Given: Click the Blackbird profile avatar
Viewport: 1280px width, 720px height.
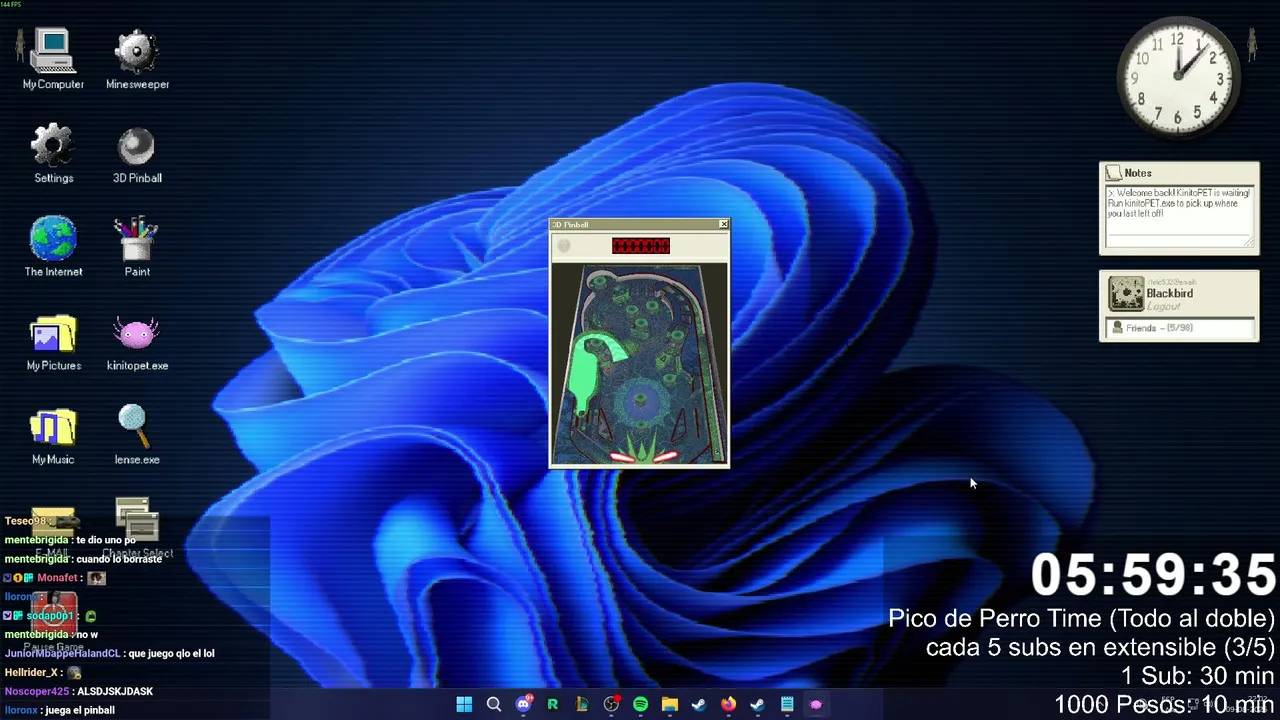Looking at the screenshot, I should click(1125, 294).
